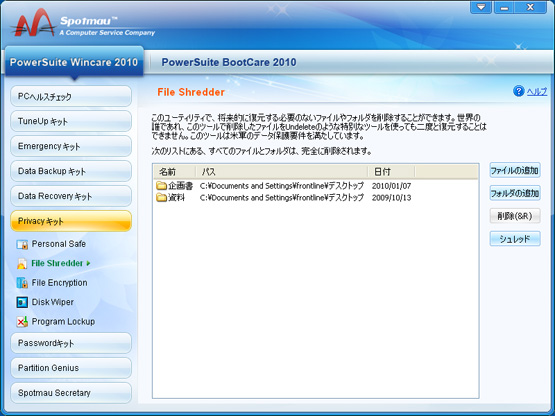
Task: Open the File Encryption icon
Action: 22,283
